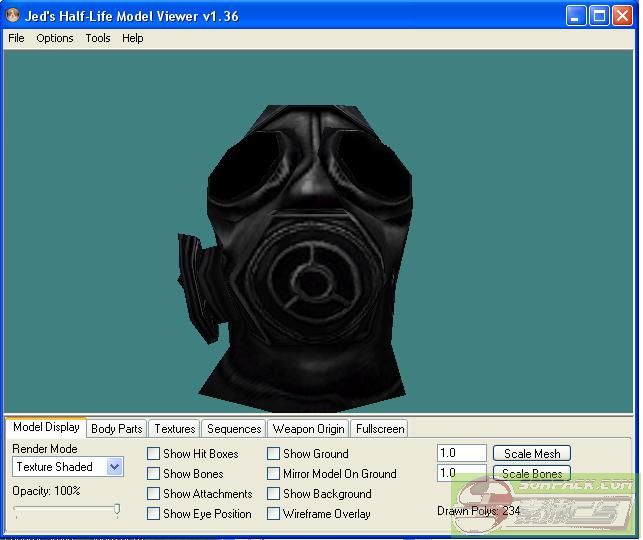Expand the Render Mode dropdown
This screenshot has width=643, height=540.
pos(114,467)
